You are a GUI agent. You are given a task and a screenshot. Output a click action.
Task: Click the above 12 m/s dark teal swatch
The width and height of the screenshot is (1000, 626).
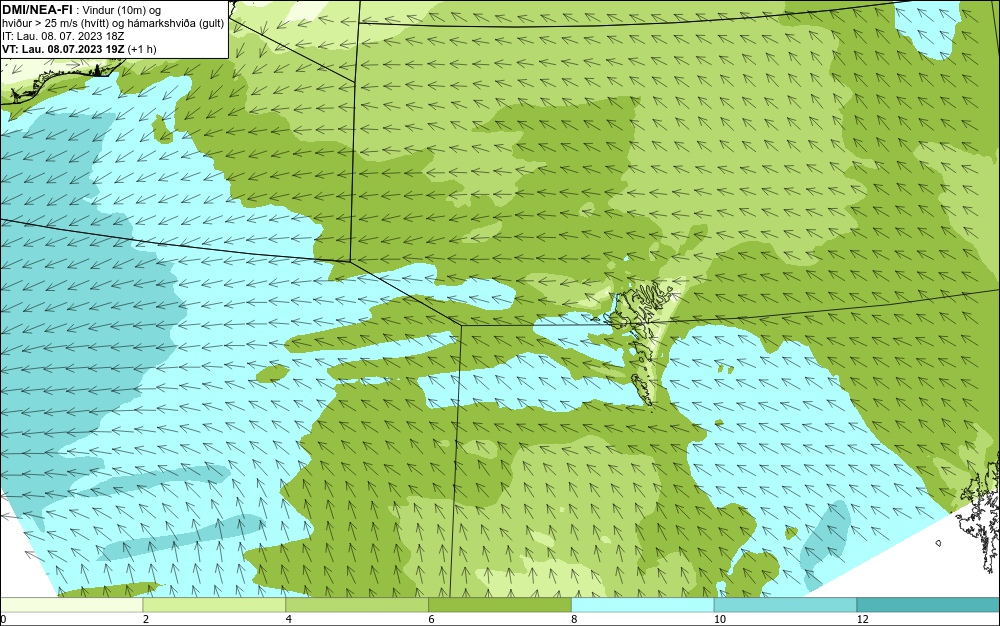pyautogui.click(x=929, y=605)
